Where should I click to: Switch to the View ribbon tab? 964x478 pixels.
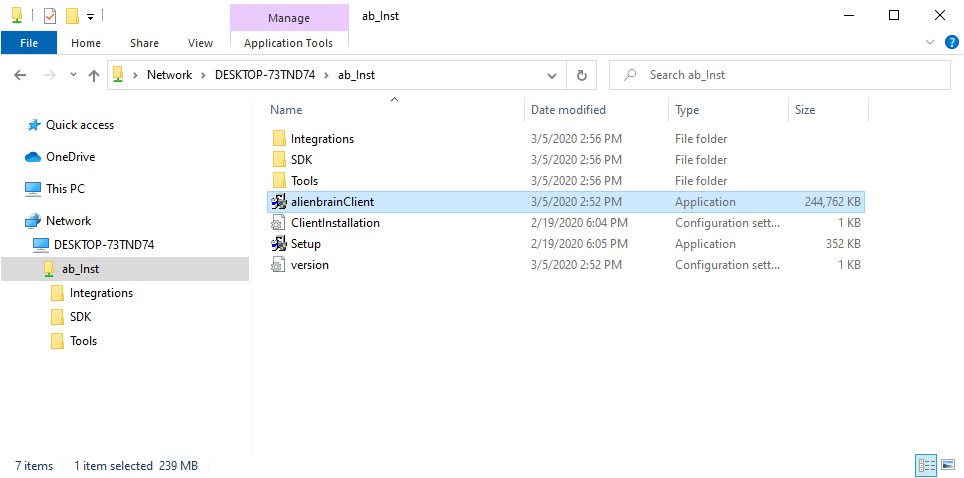(200, 43)
